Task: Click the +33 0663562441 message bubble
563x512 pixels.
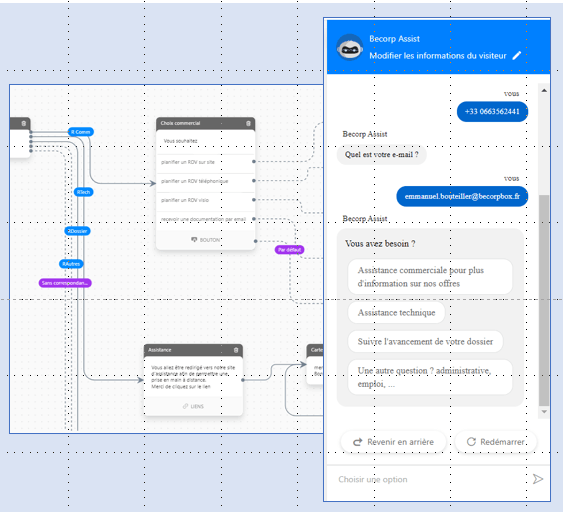Action: 492,111
